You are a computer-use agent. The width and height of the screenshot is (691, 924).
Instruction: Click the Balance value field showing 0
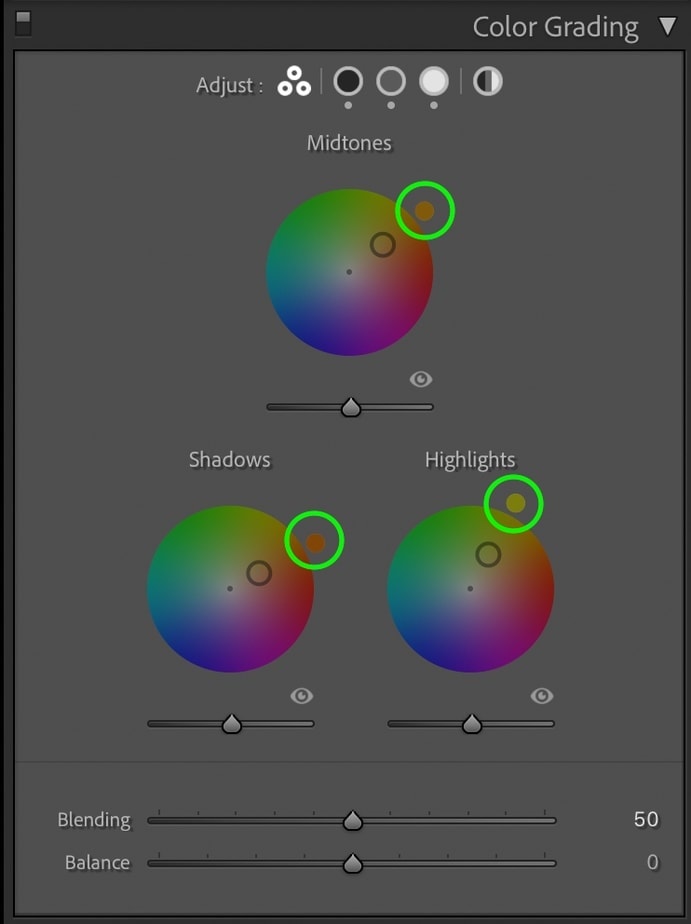pos(652,862)
